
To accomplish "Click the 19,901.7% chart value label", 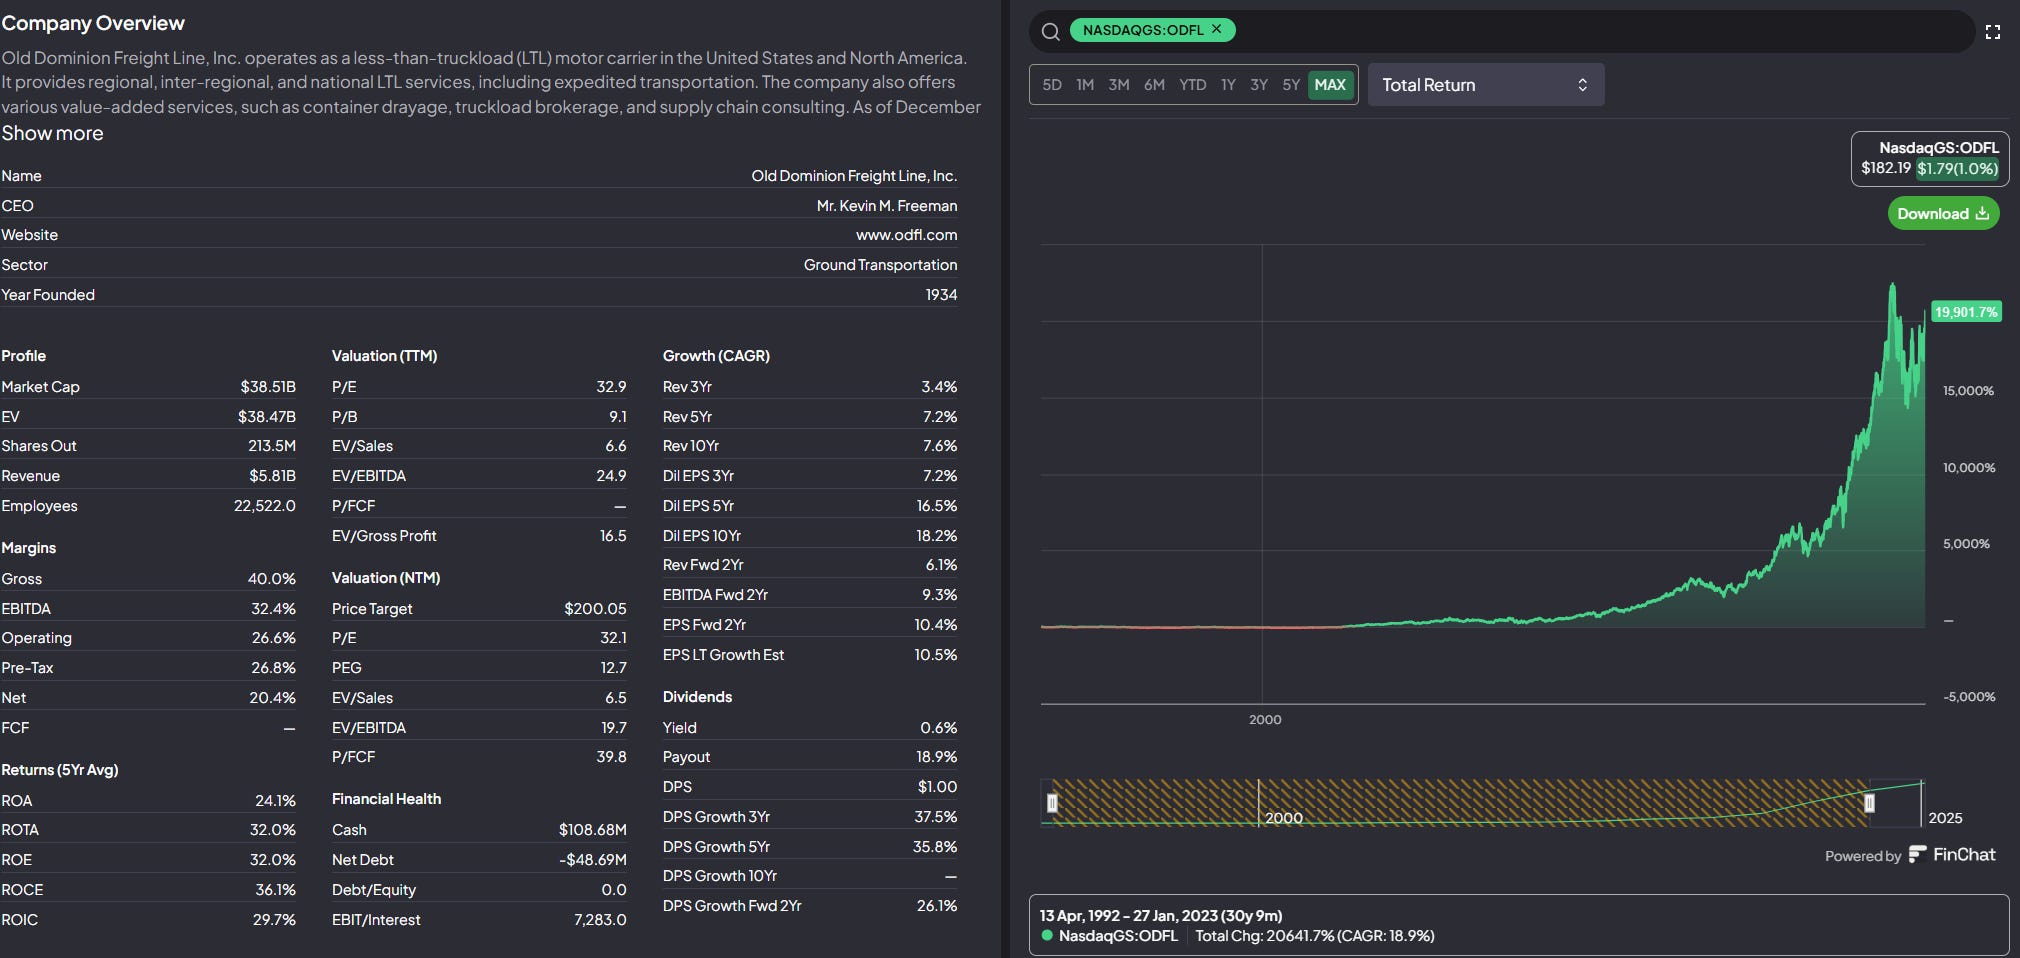I will (x=1966, y=312).
